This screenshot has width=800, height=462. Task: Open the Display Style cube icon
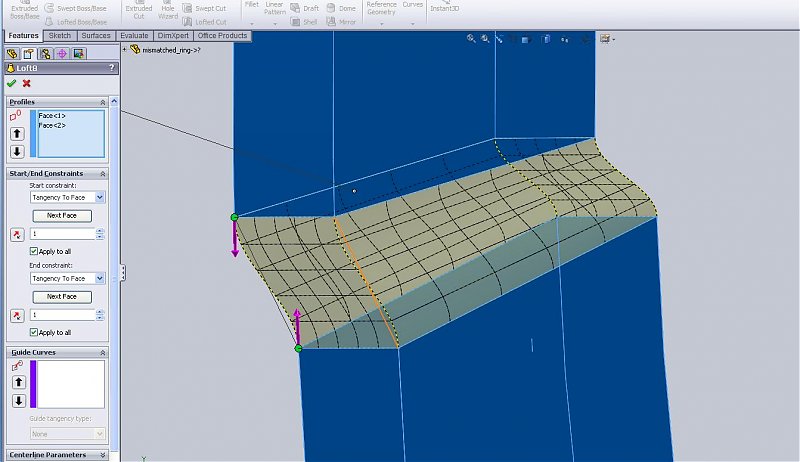(x=546, y=39)
